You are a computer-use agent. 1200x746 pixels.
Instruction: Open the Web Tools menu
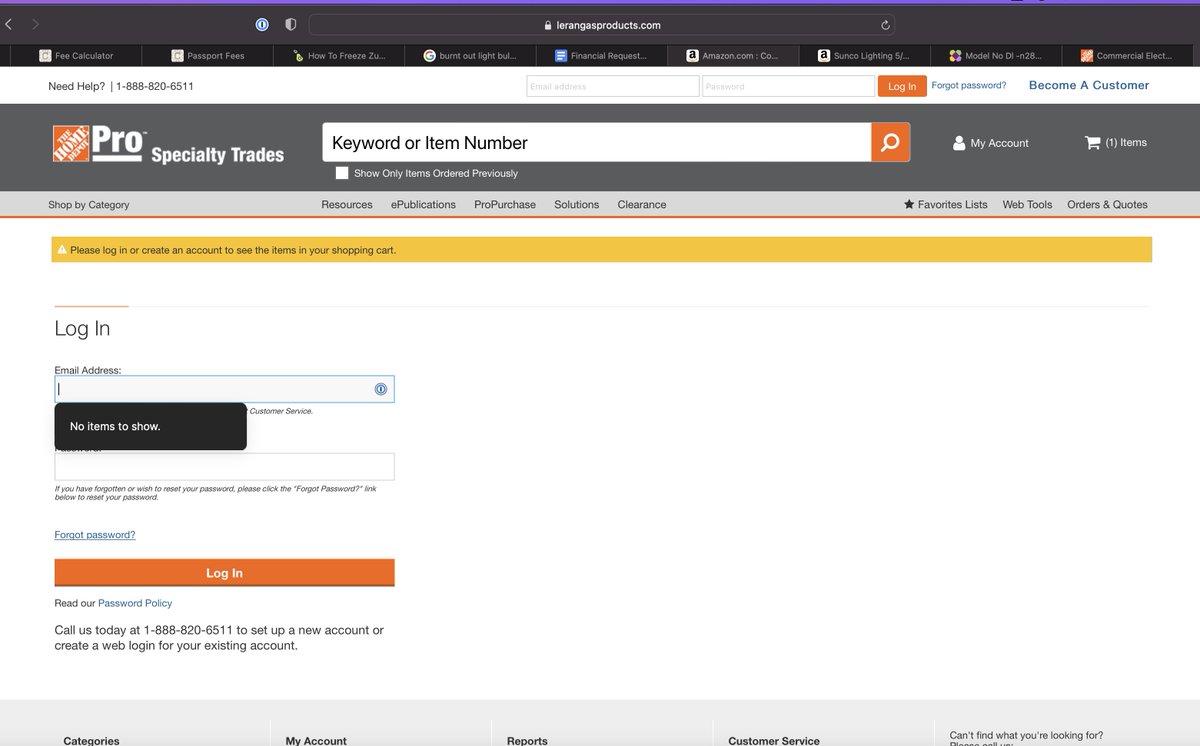coord(1028,204)
